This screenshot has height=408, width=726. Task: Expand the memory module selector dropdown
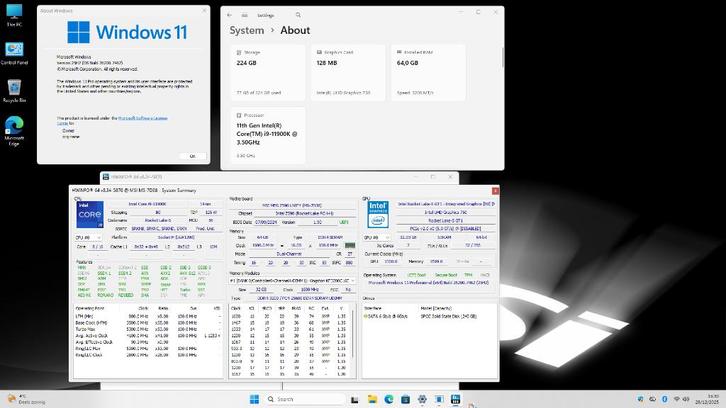point(293,281)
